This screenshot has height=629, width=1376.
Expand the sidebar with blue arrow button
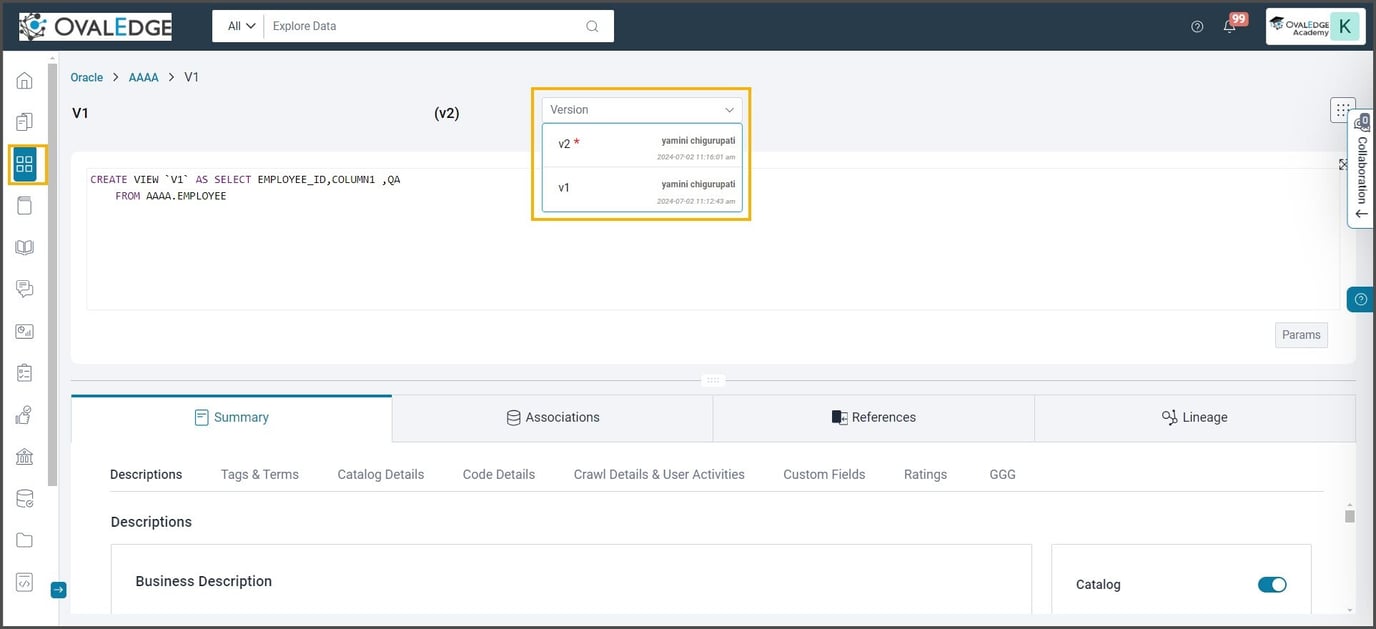(58, 590)
